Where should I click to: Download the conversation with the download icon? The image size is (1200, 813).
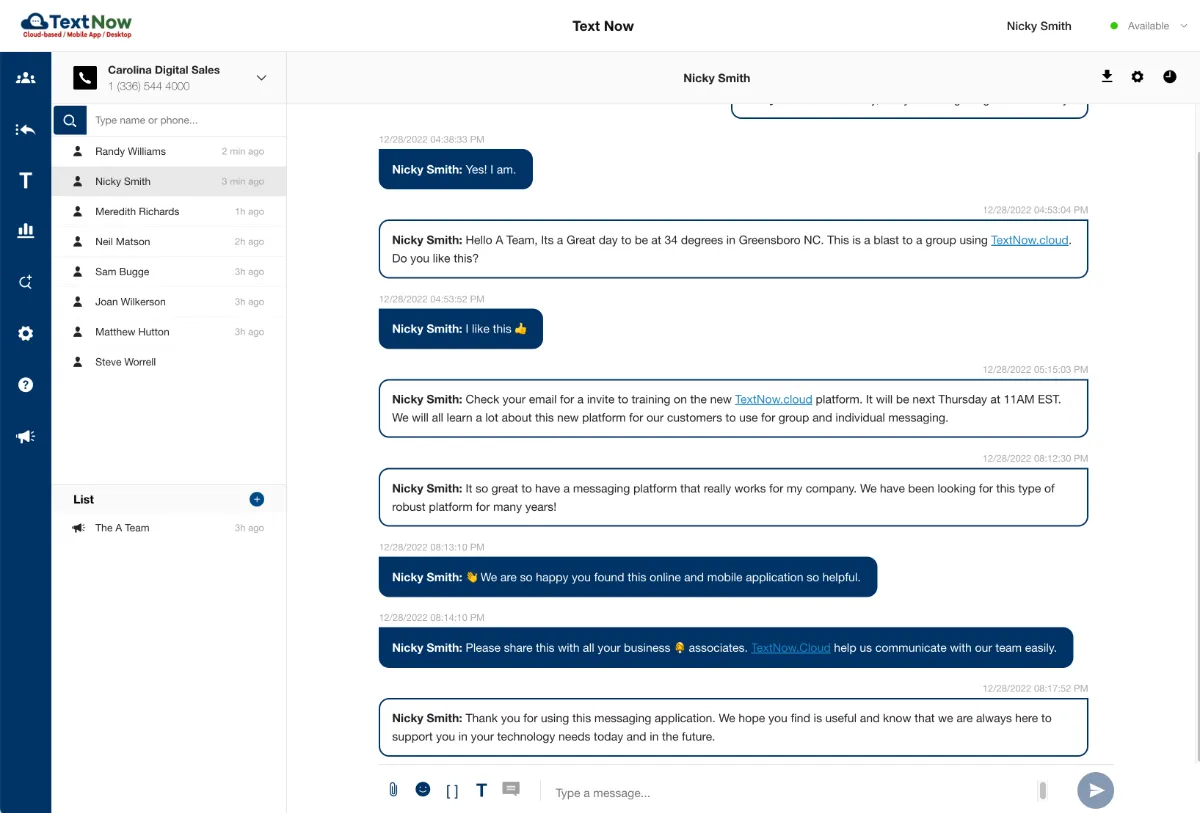1106,76
